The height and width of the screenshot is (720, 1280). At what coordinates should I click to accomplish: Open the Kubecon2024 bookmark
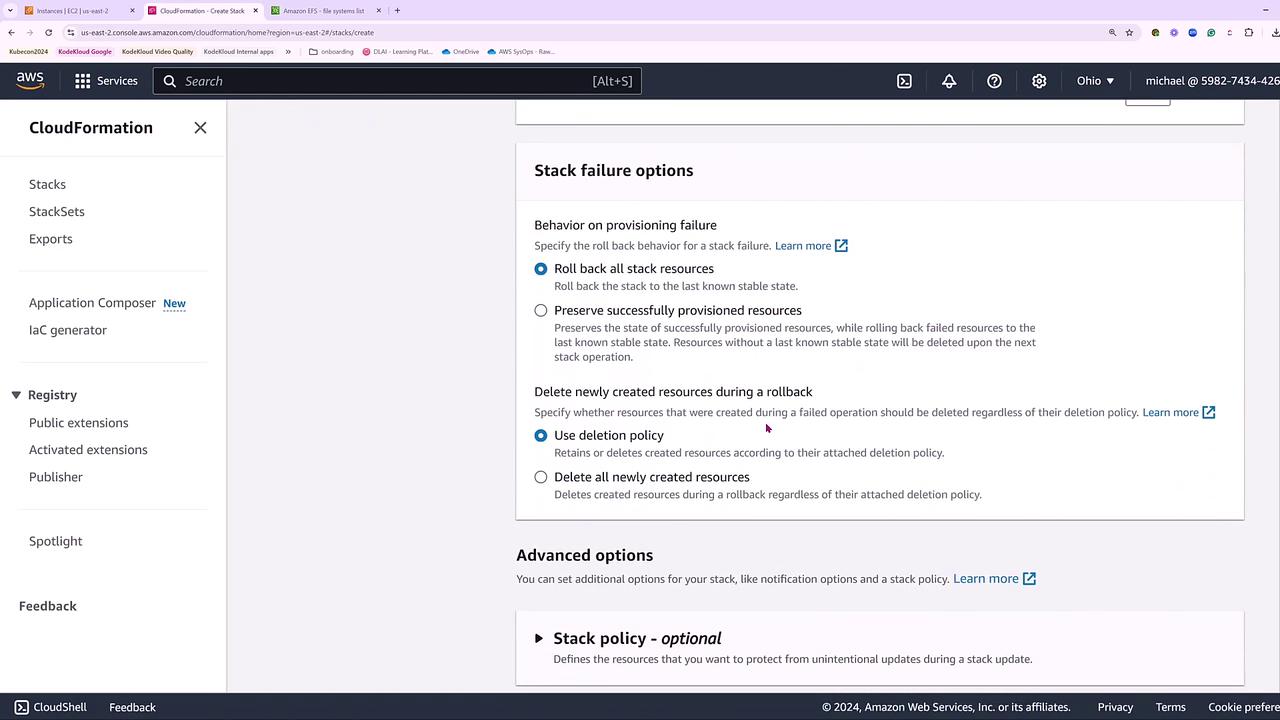click(29, 51)
